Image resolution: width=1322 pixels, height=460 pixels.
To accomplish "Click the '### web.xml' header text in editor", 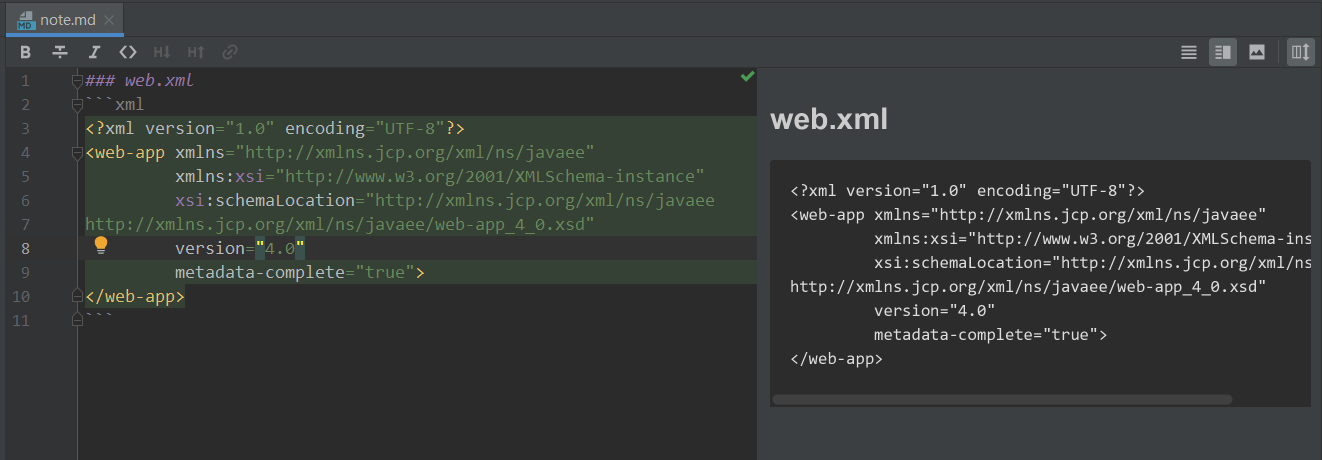I will click(140, 80).
